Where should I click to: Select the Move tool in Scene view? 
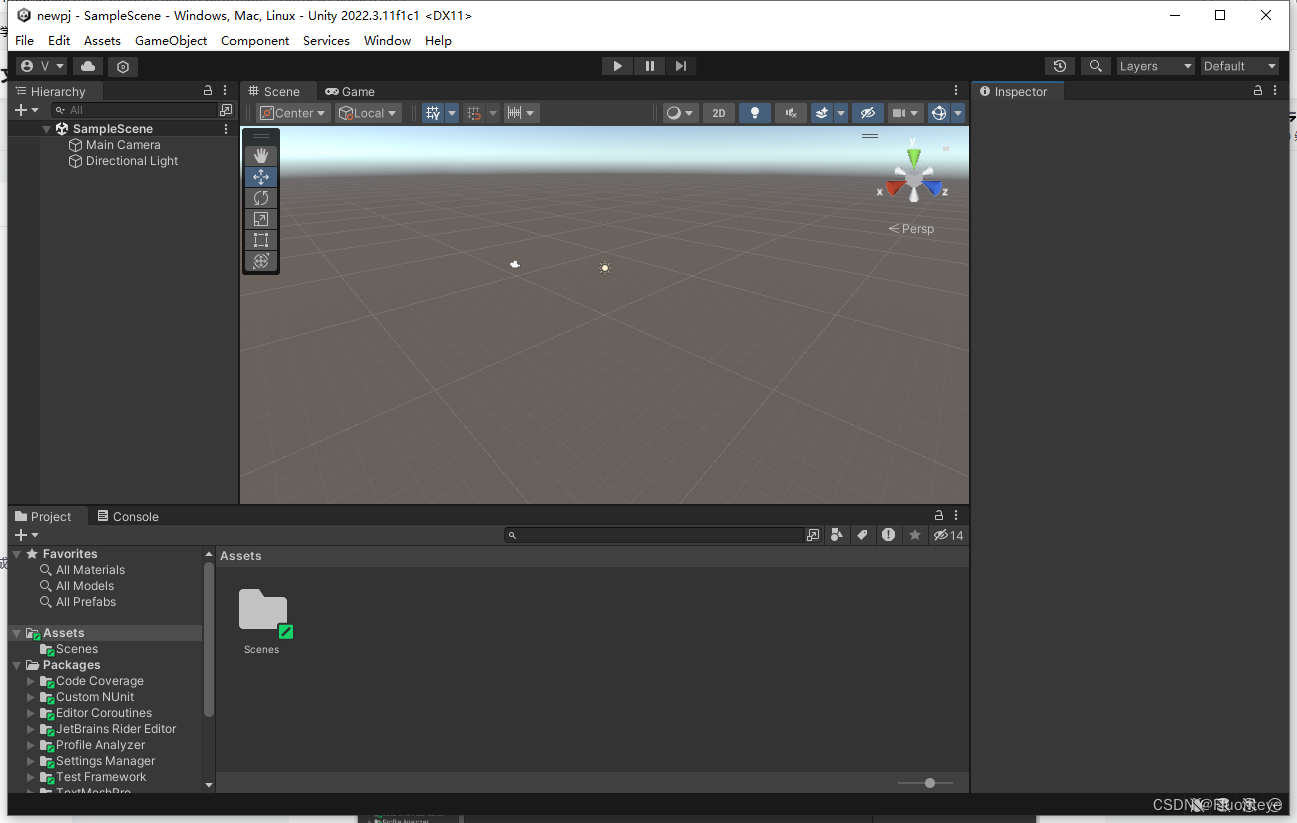(261, 176)
